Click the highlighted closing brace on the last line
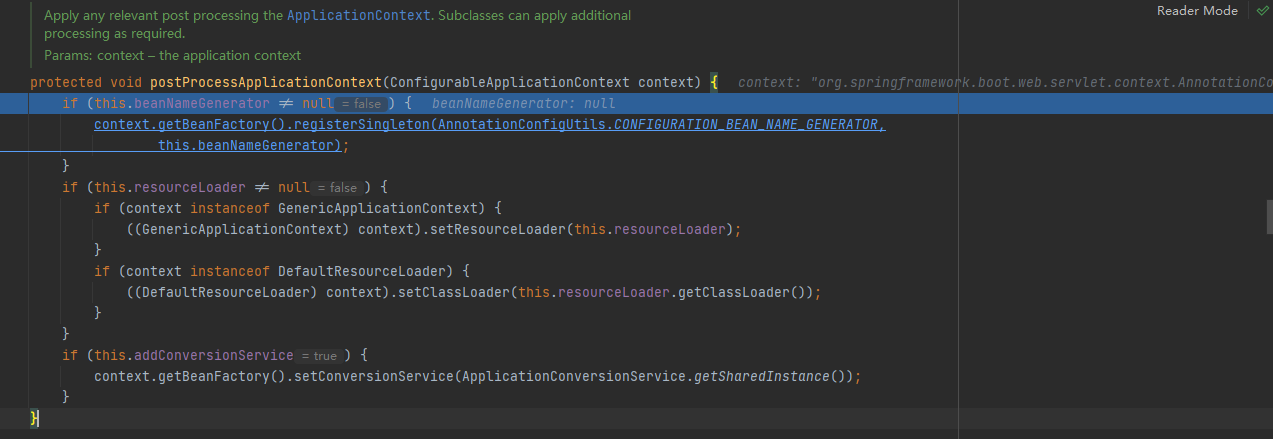The height and width of the screenshot is (439, 1273). pos(34,418)
